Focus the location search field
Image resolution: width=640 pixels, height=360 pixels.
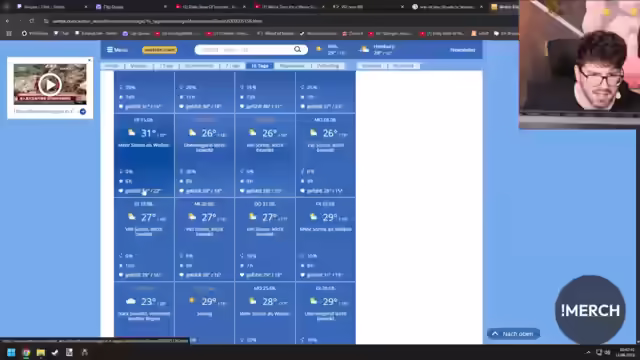pos(245,50)
